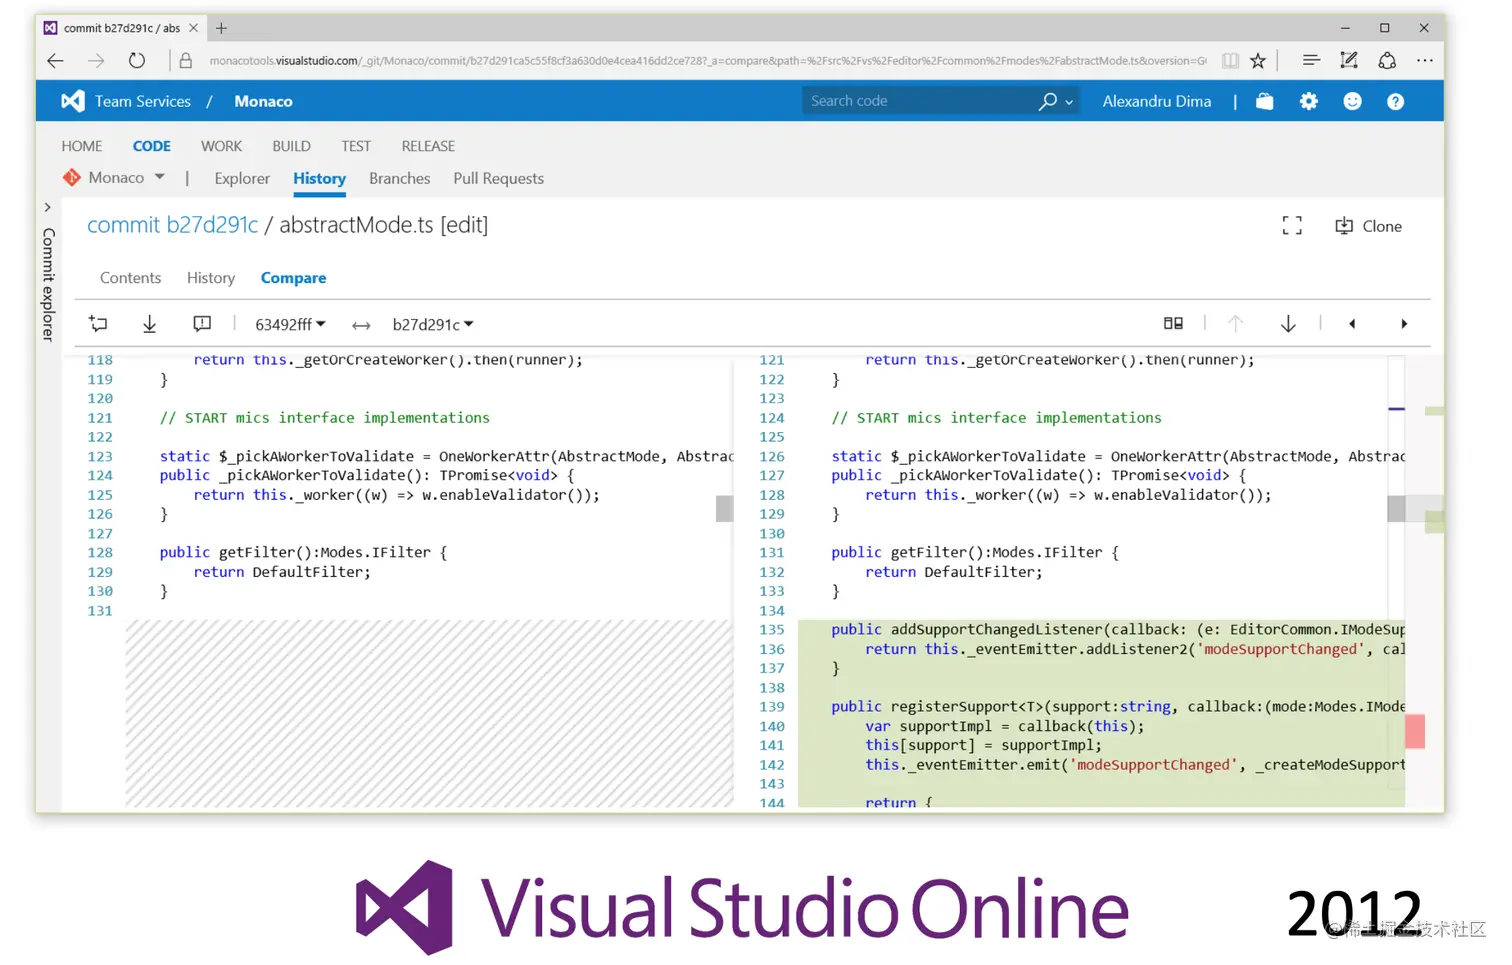This screenshot has height=965, width=1512.
Task: Click the address bar lock icon
Action: point(185,61)
